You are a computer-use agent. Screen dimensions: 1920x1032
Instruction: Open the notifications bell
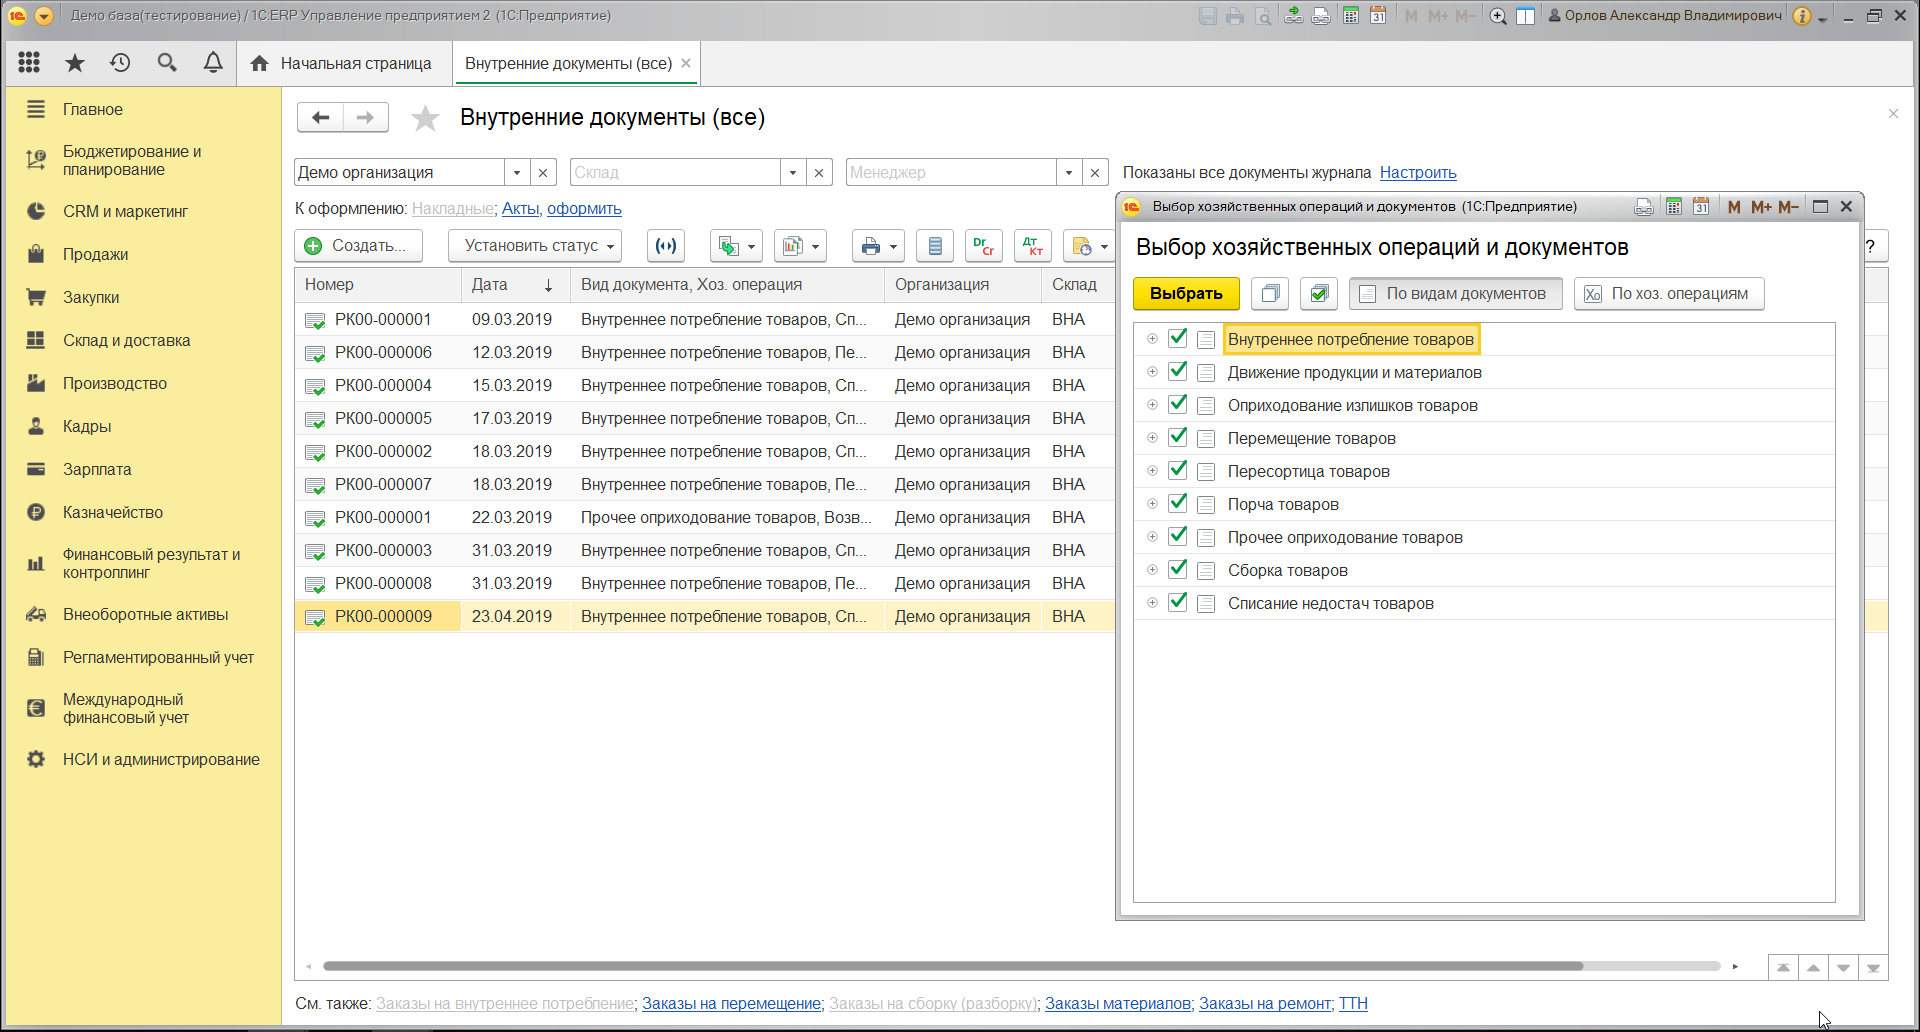(x=213, y=63)
